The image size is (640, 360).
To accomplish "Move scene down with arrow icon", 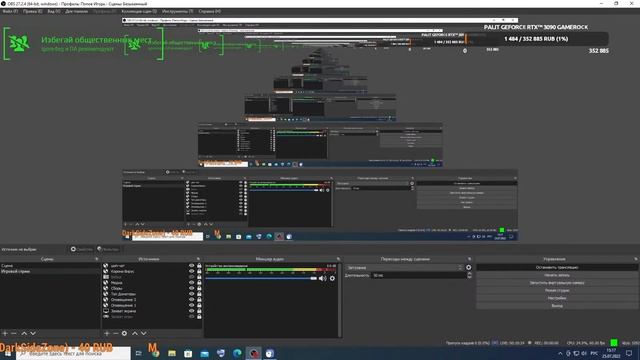I will (33, 333).
